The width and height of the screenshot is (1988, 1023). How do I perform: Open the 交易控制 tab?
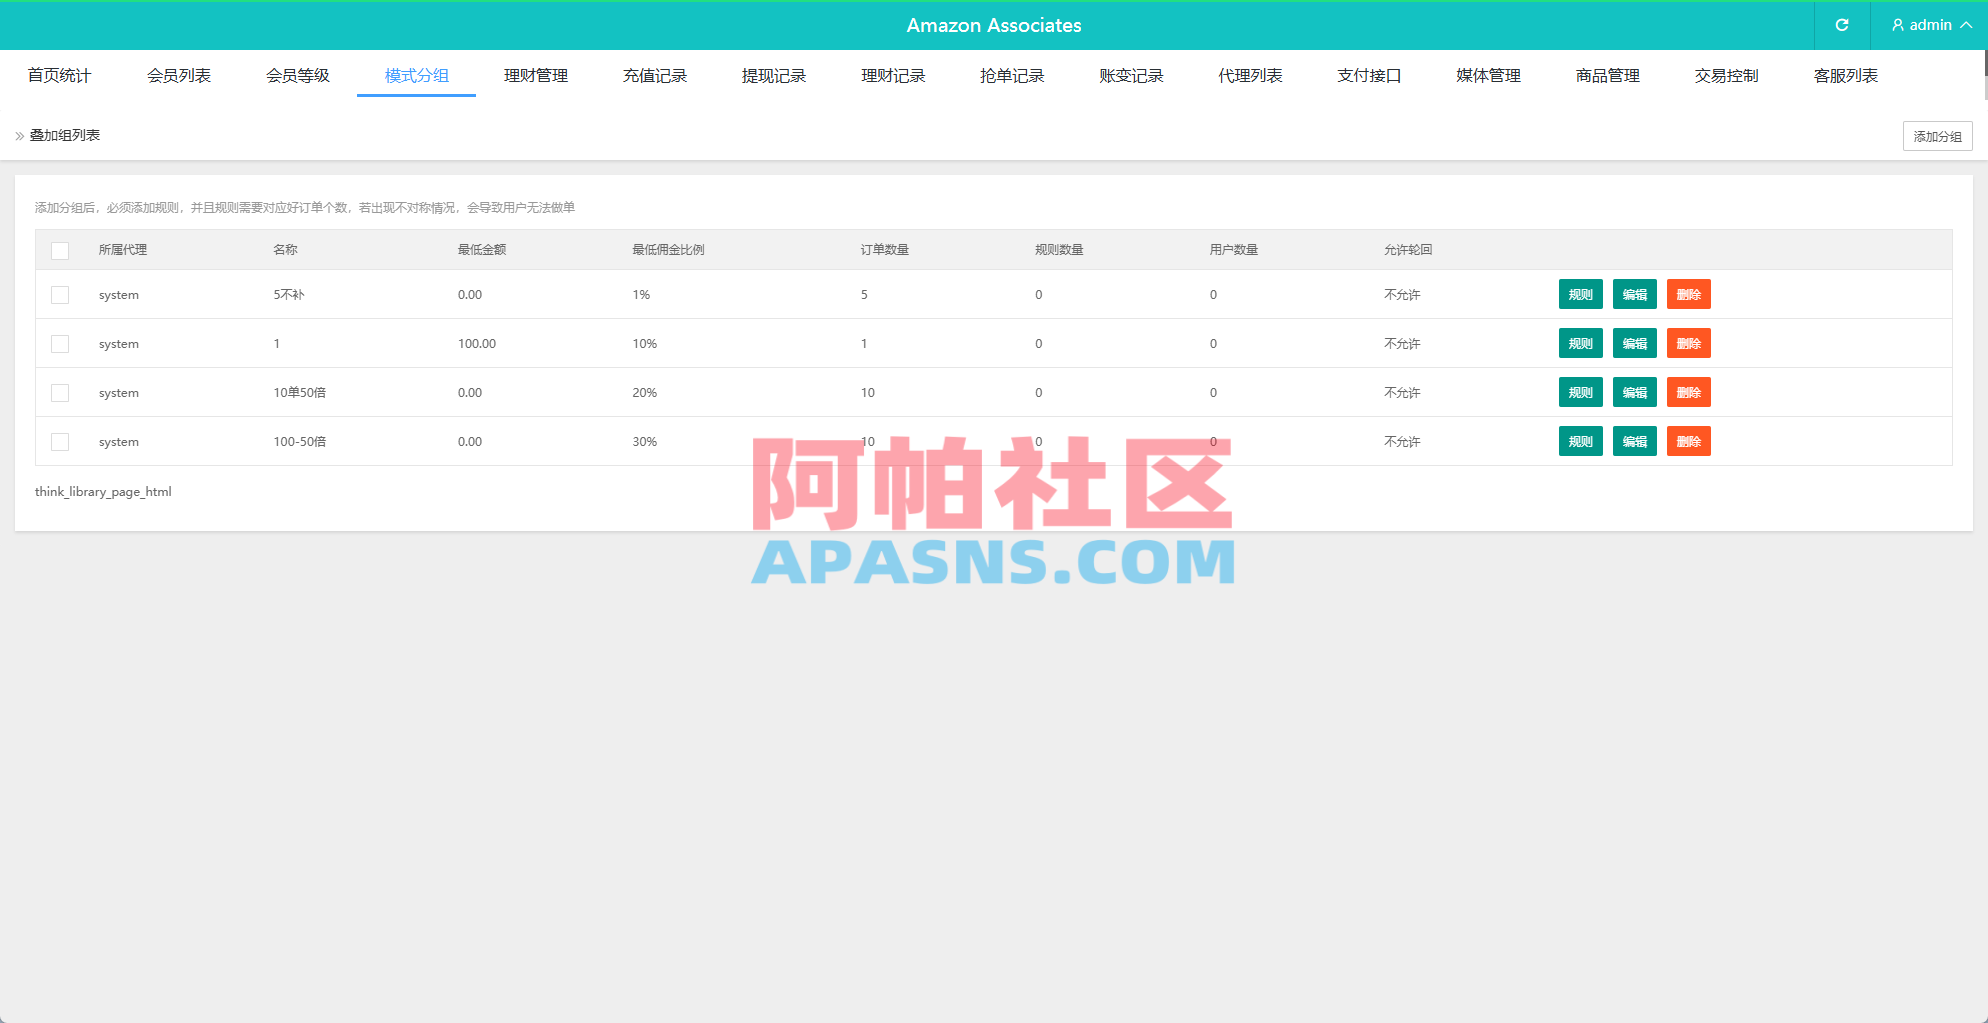(1726, 75)
